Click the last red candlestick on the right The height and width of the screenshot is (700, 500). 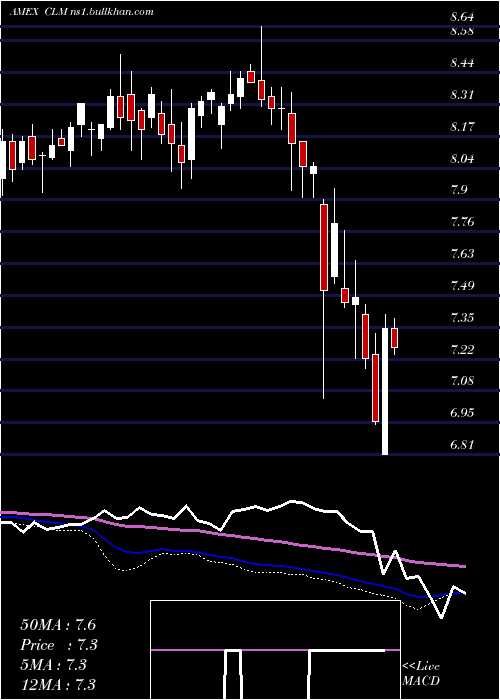point(395,337)
